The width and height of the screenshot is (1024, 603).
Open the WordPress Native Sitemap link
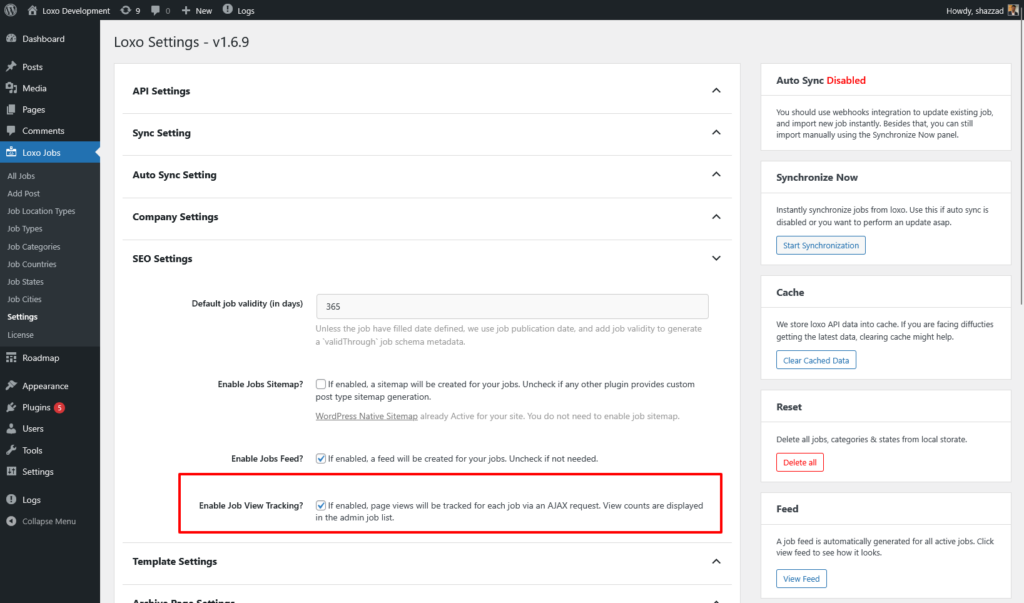(x=367, y=416)
